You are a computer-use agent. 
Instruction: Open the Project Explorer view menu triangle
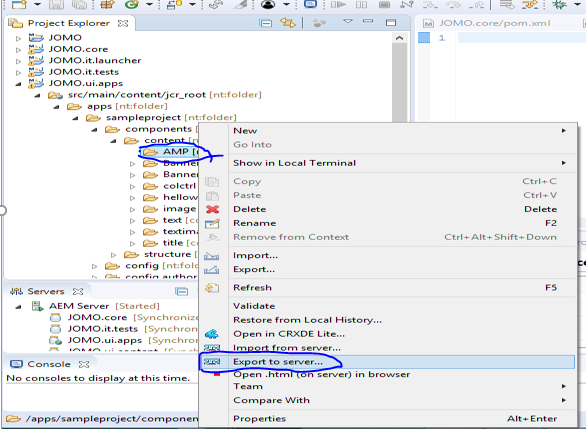click(x=348, y=21)
